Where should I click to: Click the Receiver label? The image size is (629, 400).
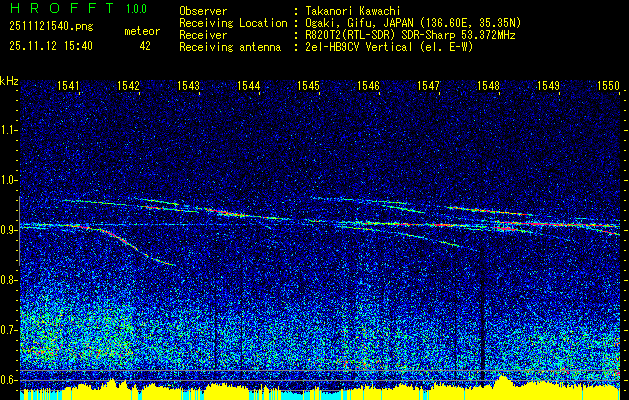[203, 35]
